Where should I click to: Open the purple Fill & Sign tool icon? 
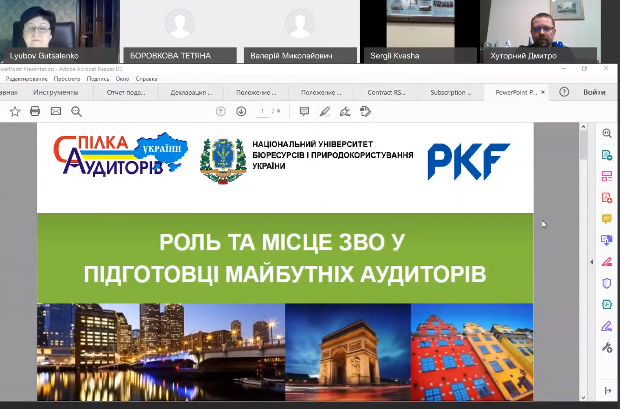(607, 326)
